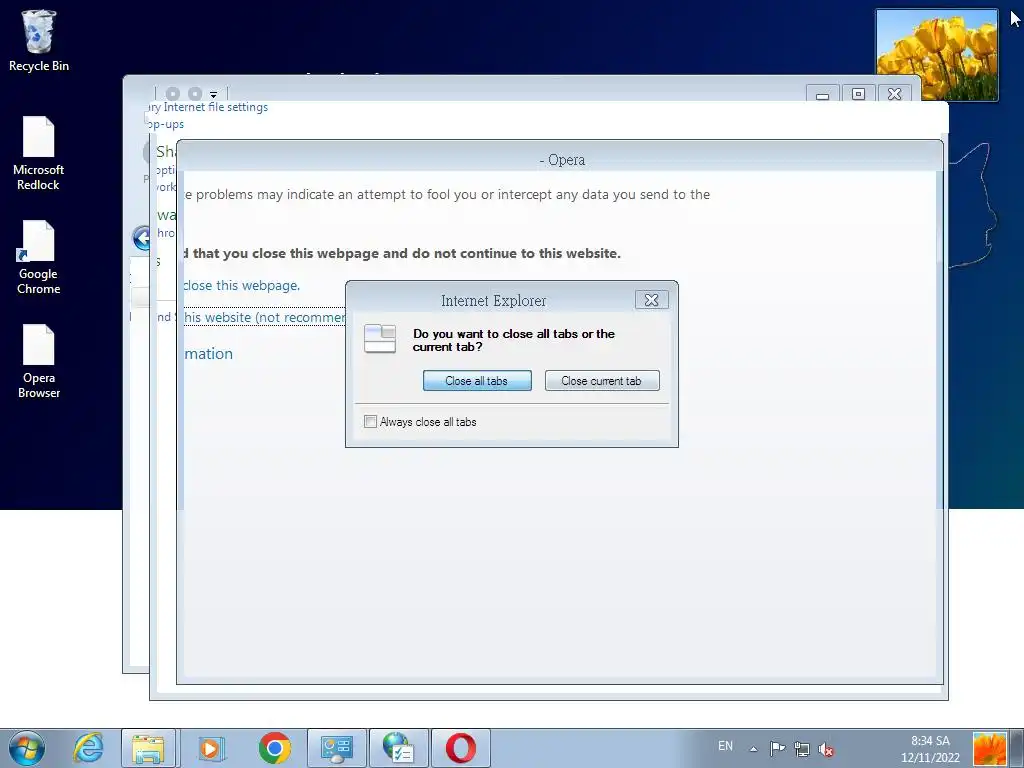This screenshot has width=1024, height=768.
Task: Select the Opera Browser desktop icon
Action: [39, 361]
